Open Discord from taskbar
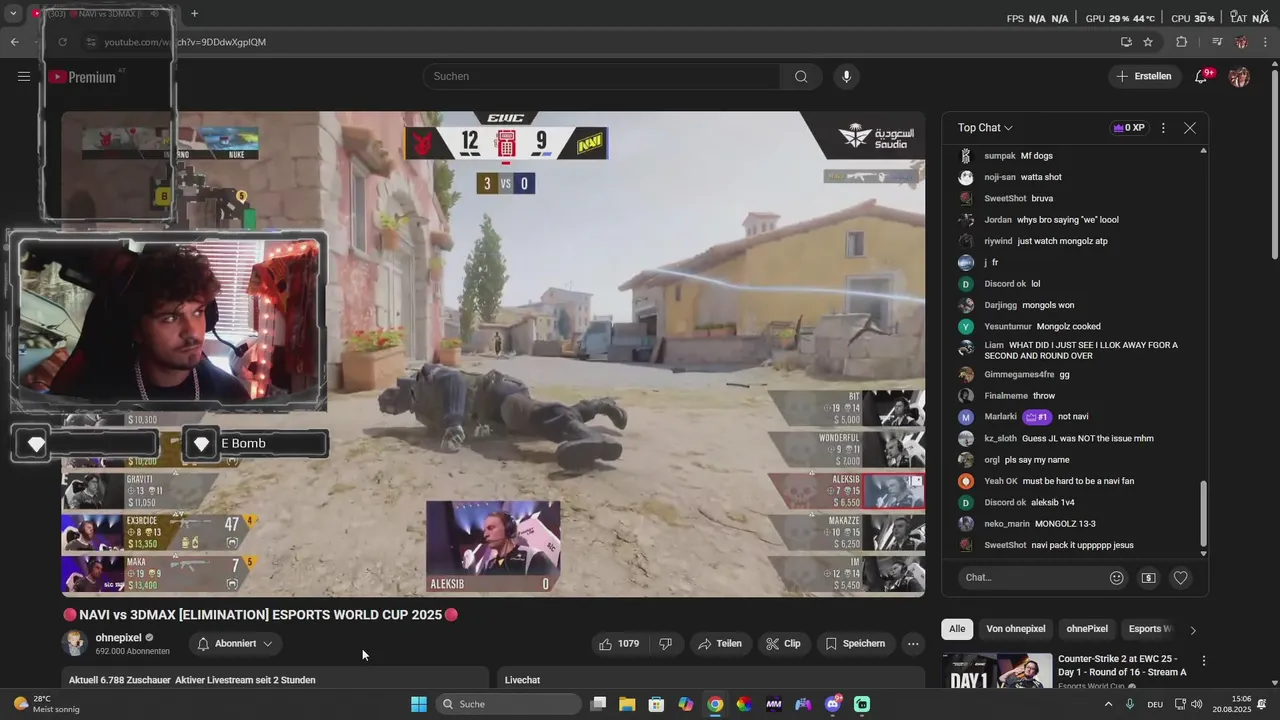The height and width of the screenshot is (720, 1280). click(833, 704)
